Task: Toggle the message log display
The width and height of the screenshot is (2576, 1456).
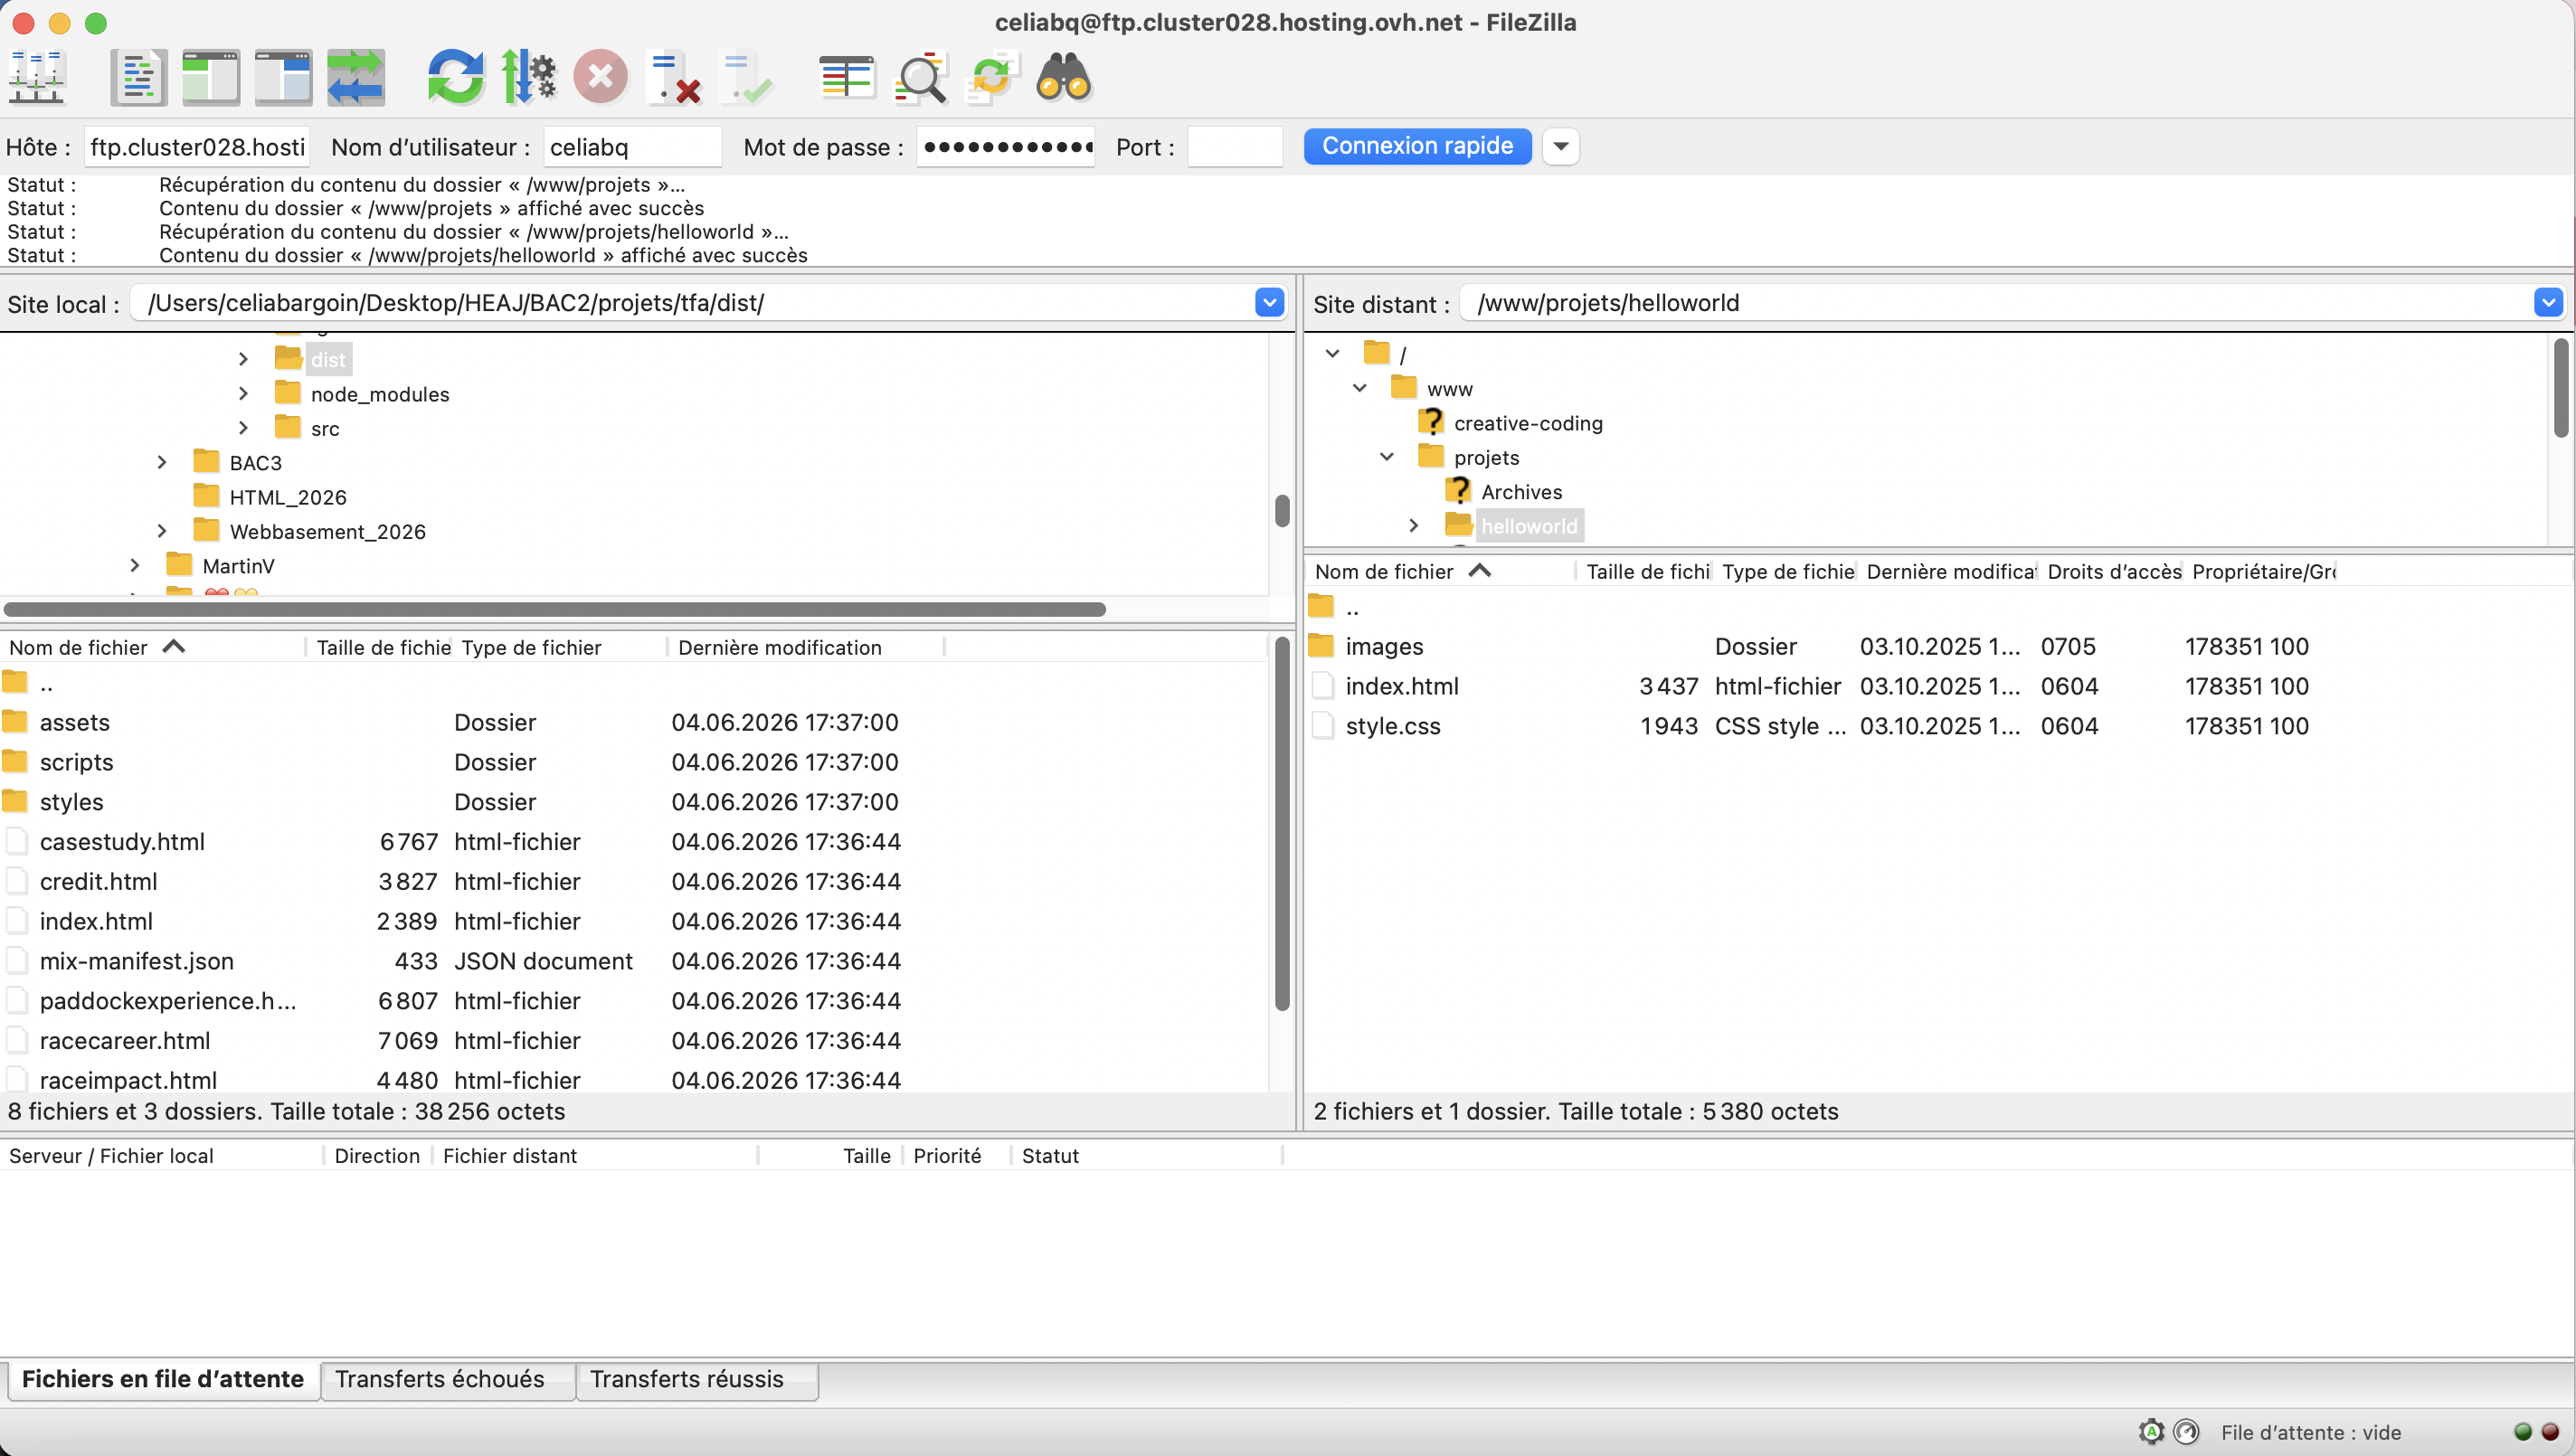Action: (138, 77)
